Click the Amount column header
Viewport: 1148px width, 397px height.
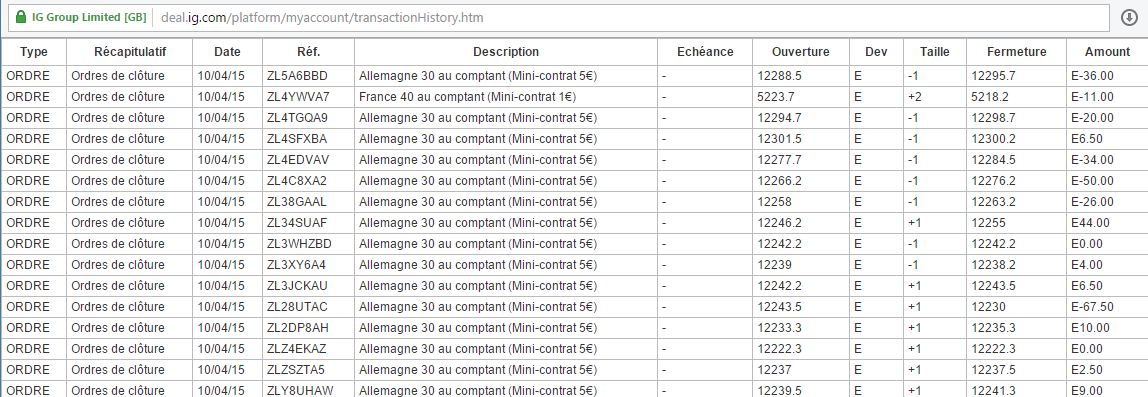tap(1106, 51)
